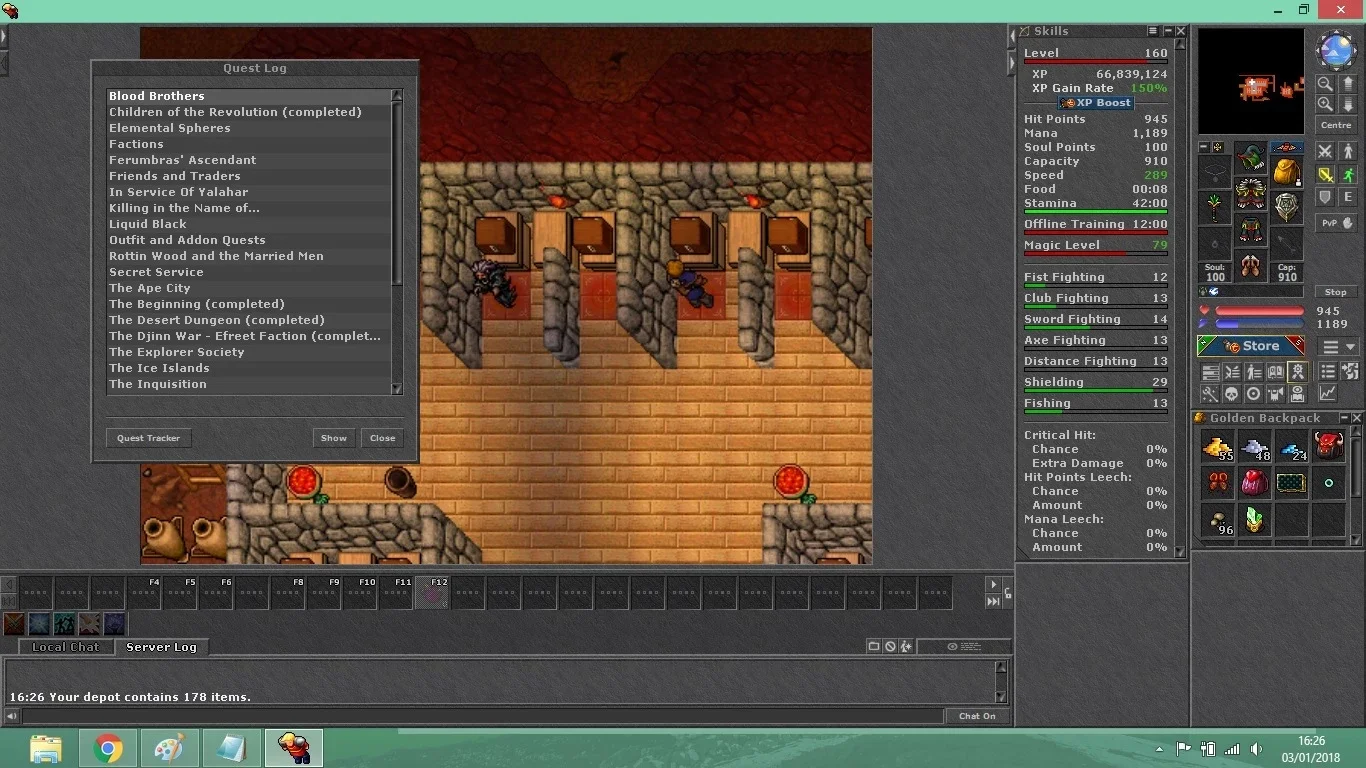1366x768 pixels.
Task: Close the Quest Log dialog
Action: 383,438
